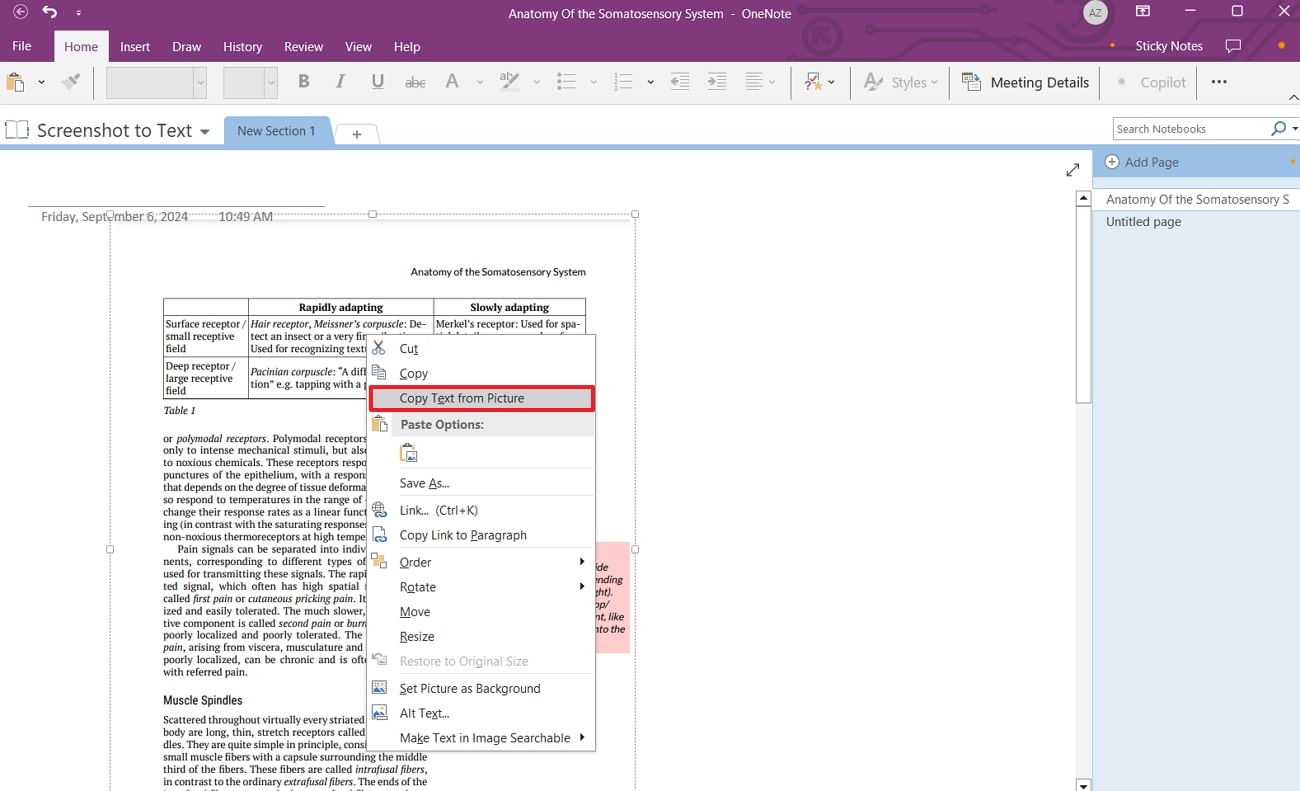Viewport: 1300px width, 791px height.
Task: Switch to the Help ribbon tab
Action: point(407,46)
